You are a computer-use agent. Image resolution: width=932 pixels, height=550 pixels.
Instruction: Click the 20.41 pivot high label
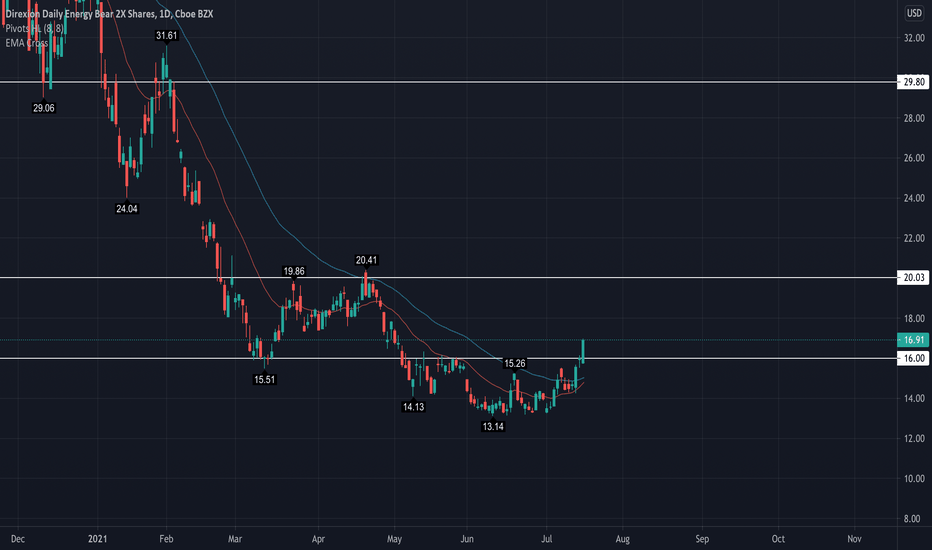(366, 260)
